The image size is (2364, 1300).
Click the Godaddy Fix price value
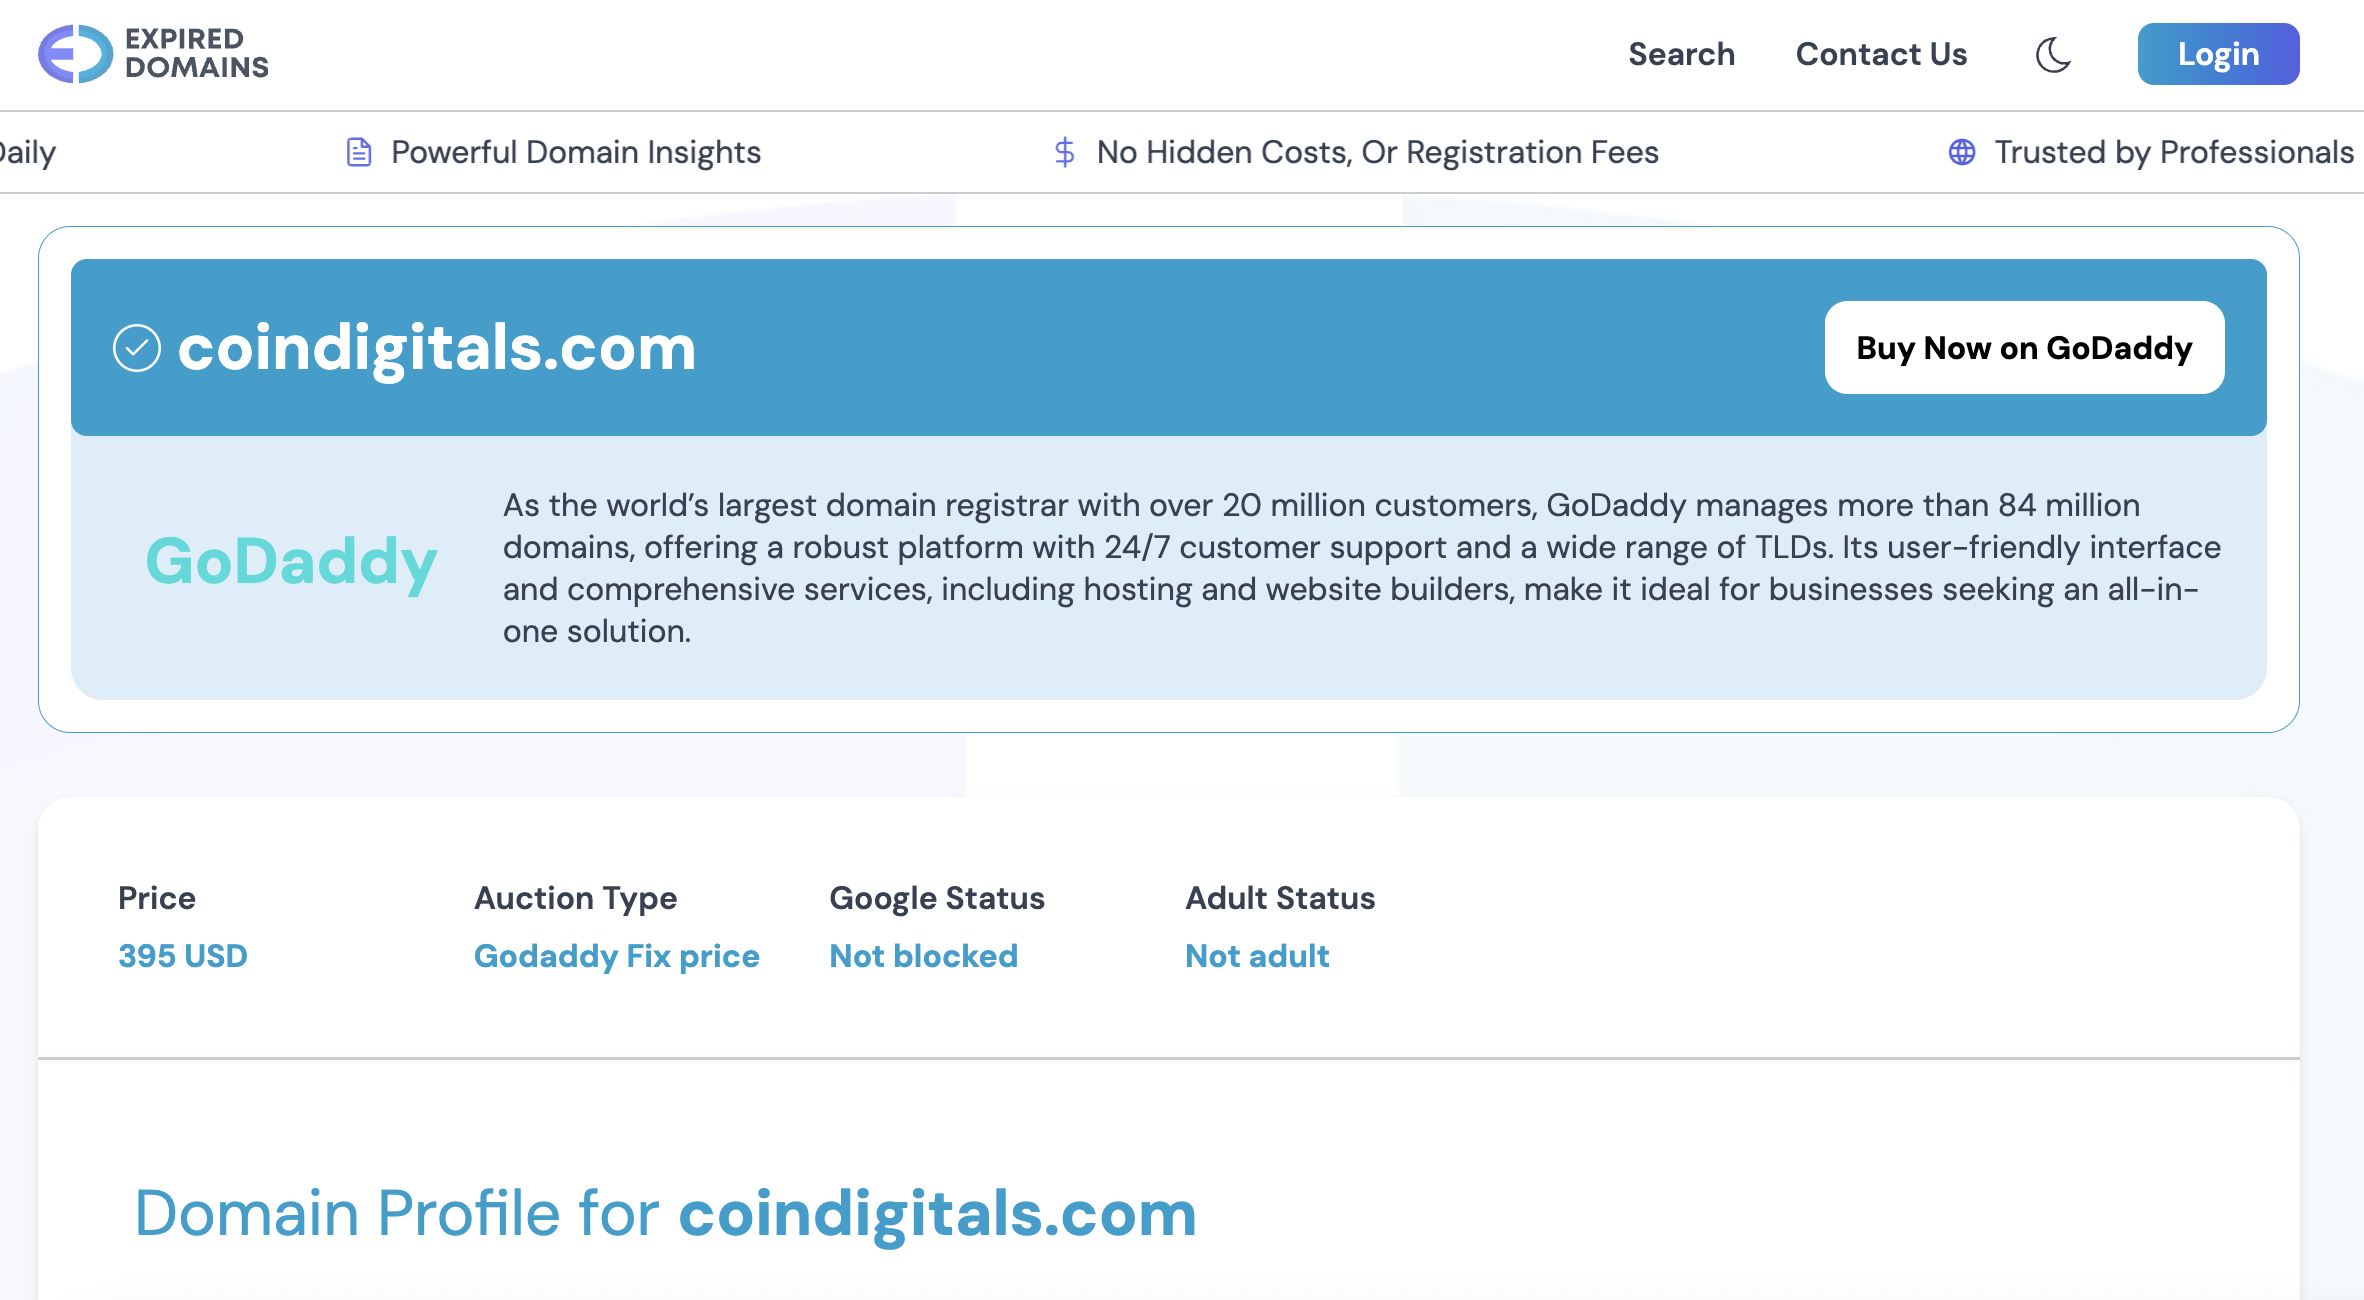coord(616,956)
